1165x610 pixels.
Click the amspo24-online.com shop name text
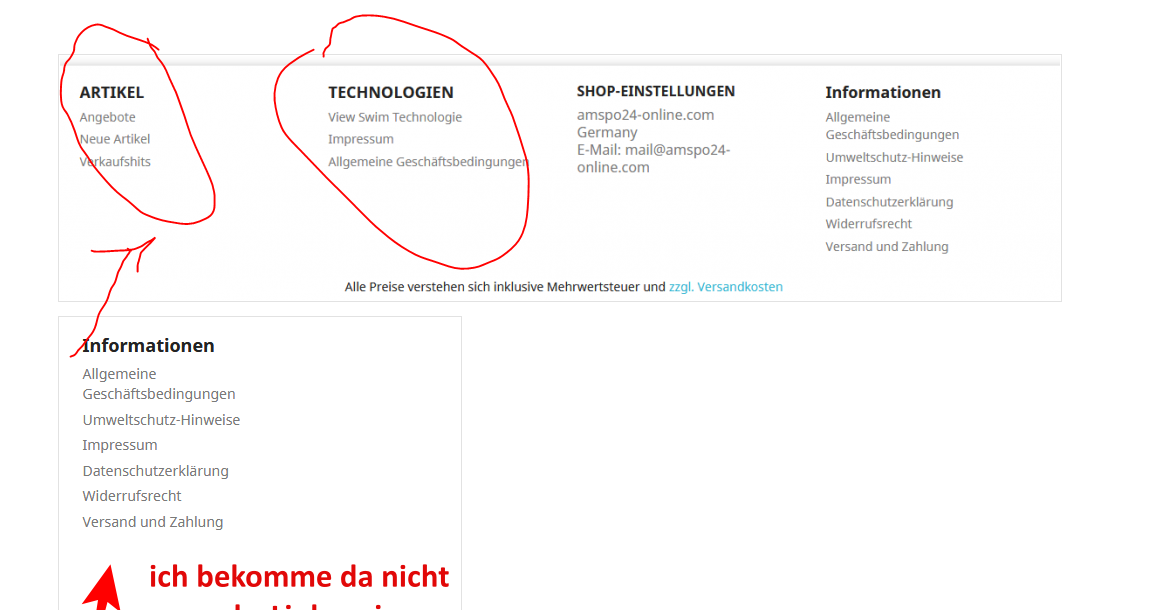click(x=646, y=115)
